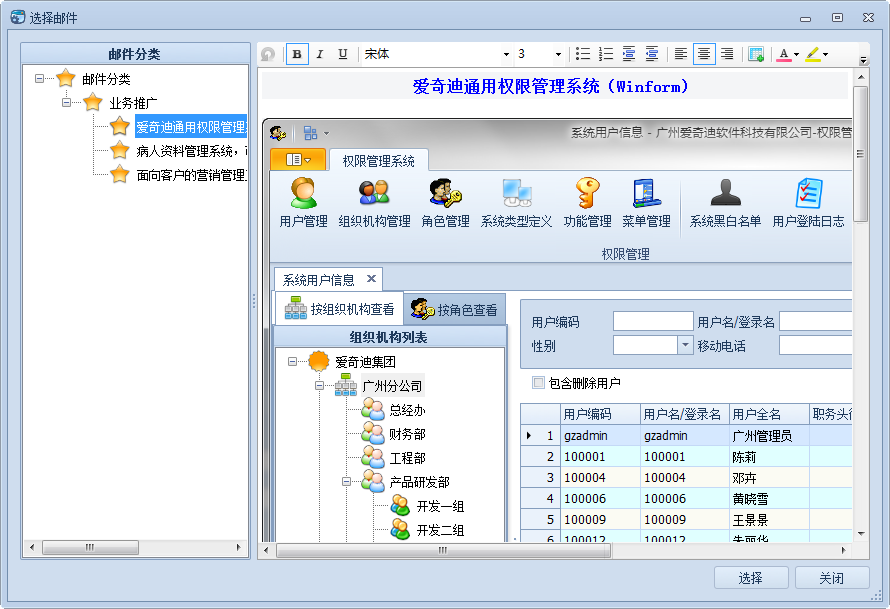Select the 开发二组 group

440,530
